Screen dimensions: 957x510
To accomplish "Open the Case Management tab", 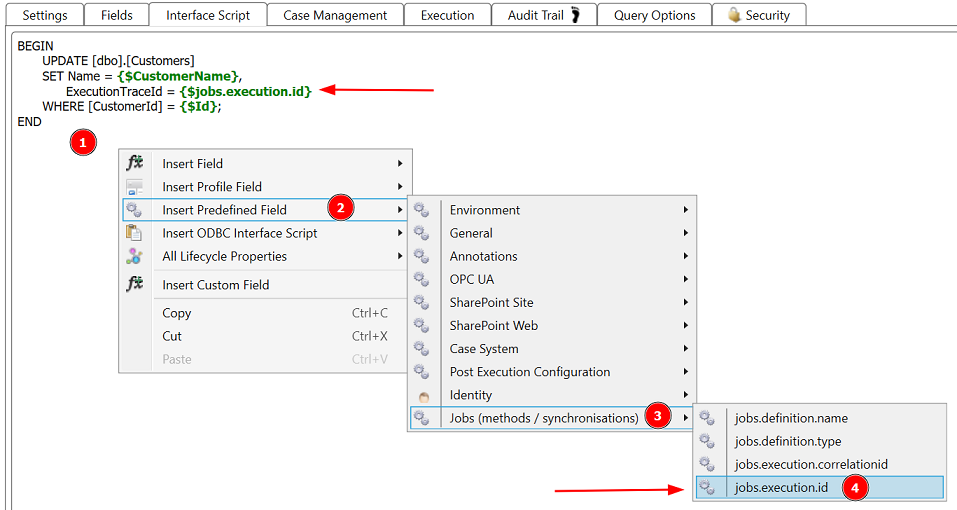I will [335, 15].
